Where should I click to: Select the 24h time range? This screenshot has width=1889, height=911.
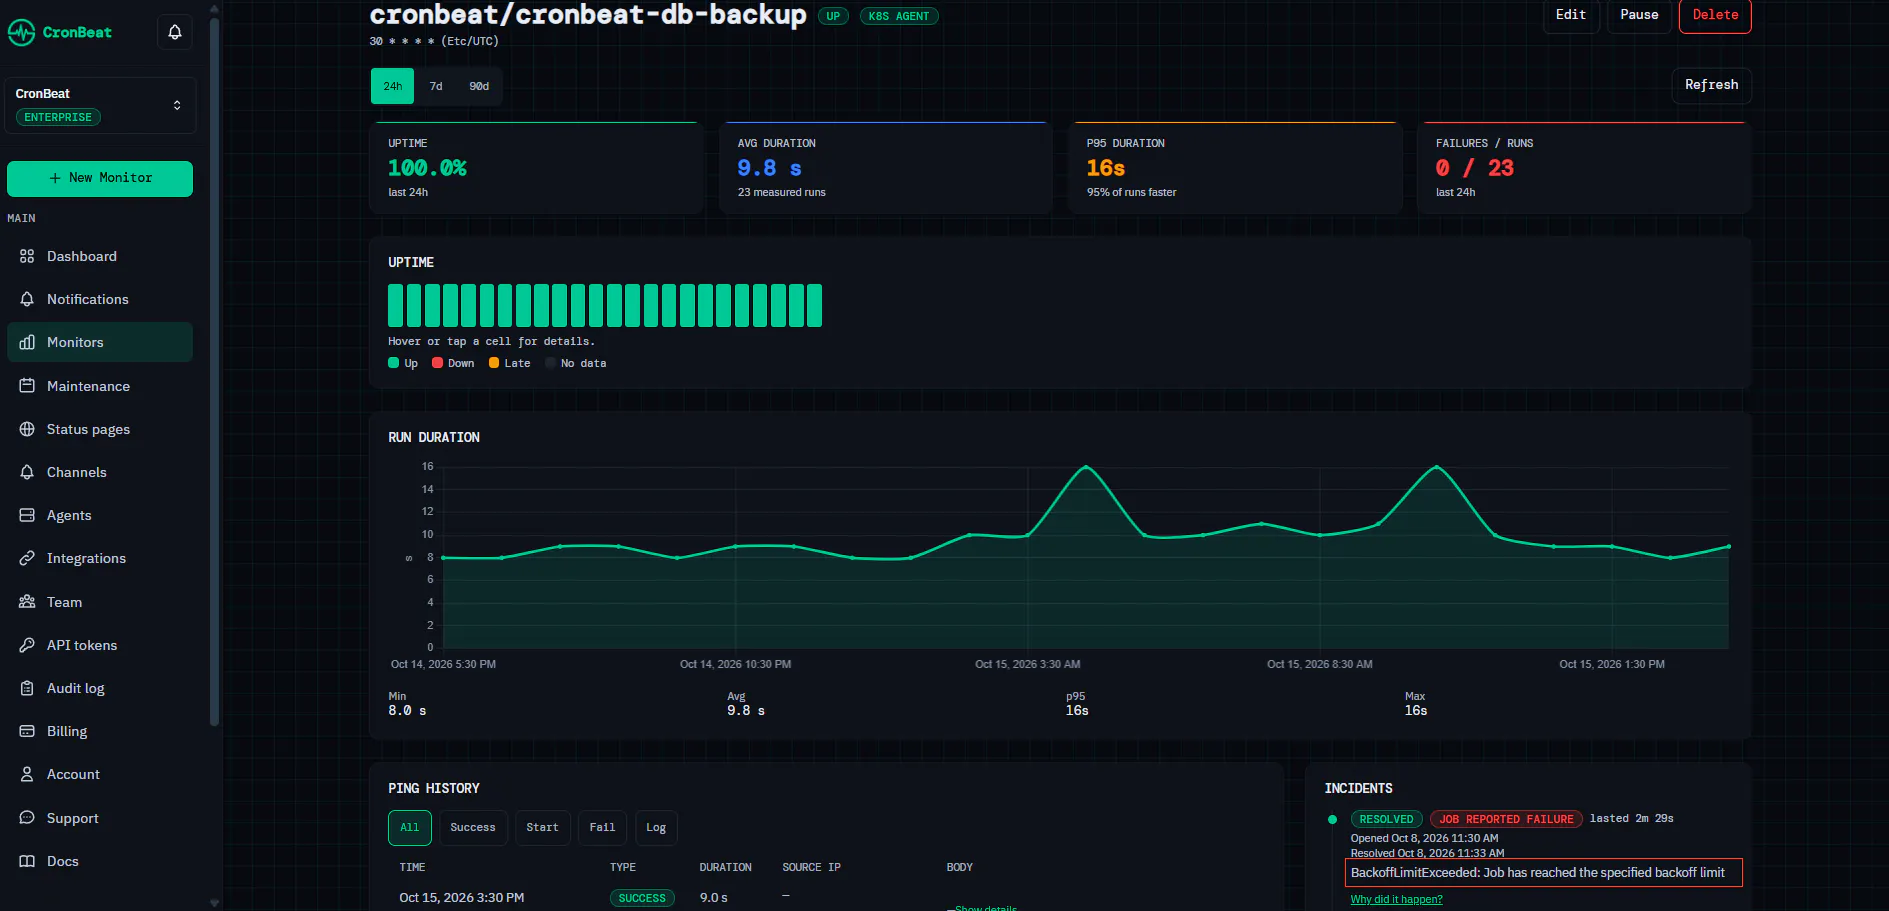tap(392, 86)
